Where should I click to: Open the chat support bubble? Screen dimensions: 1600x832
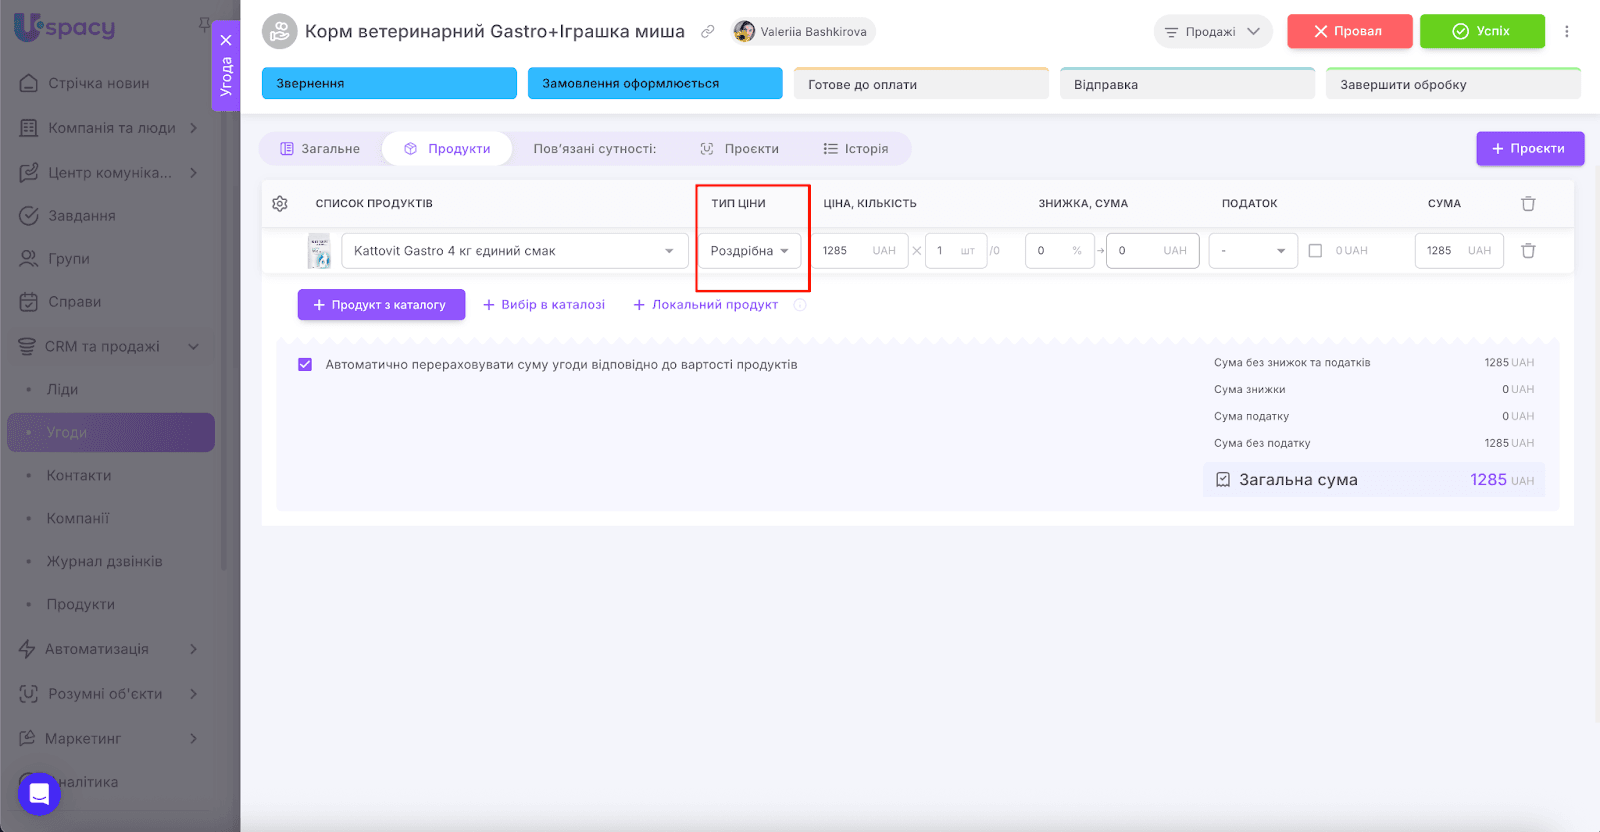(39, 794)
